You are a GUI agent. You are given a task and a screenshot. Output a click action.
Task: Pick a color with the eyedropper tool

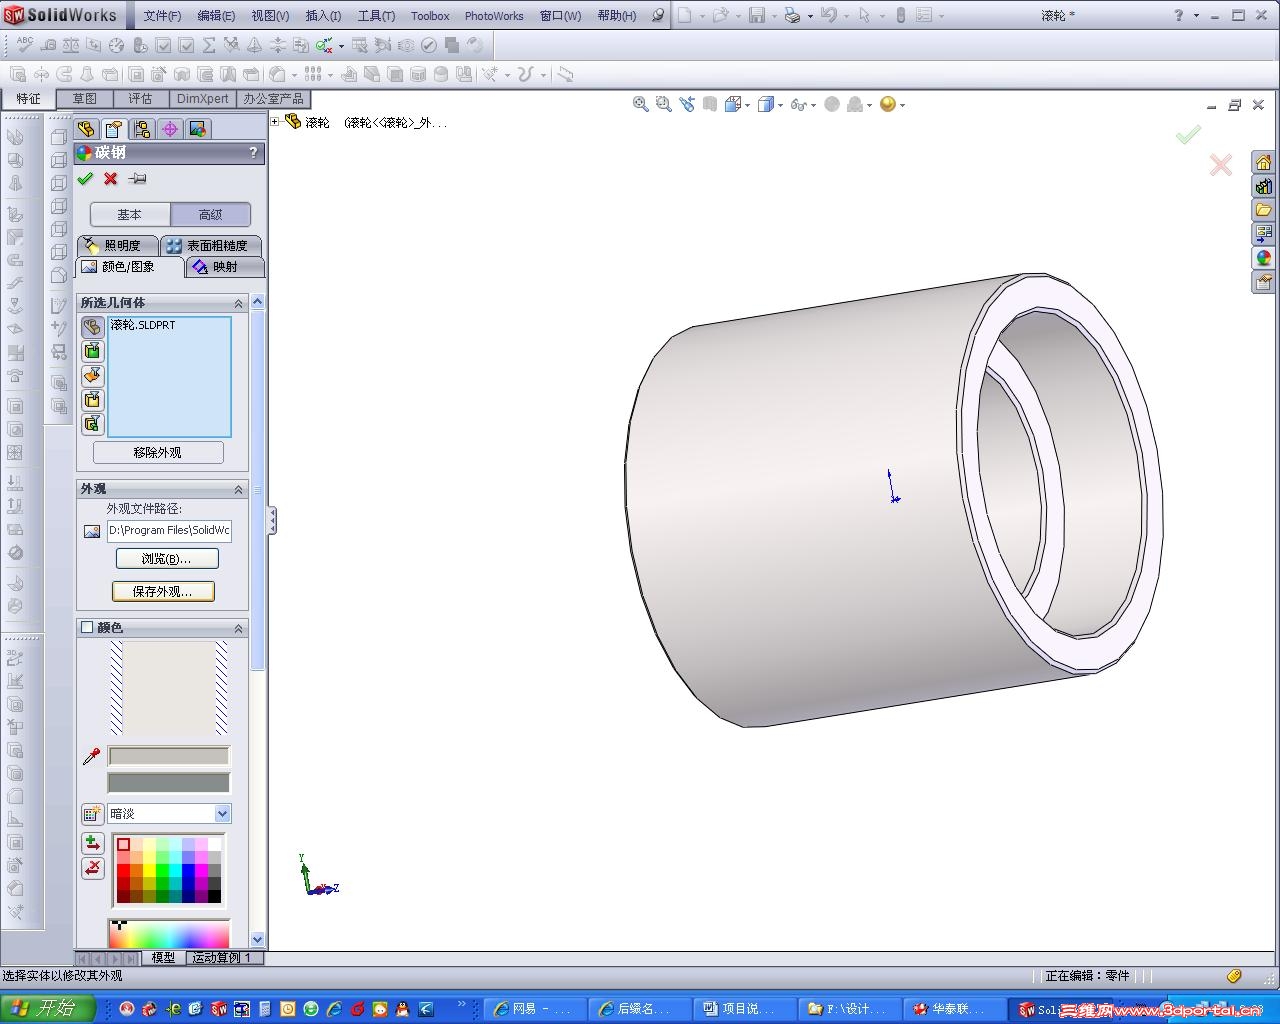[92, 757]
